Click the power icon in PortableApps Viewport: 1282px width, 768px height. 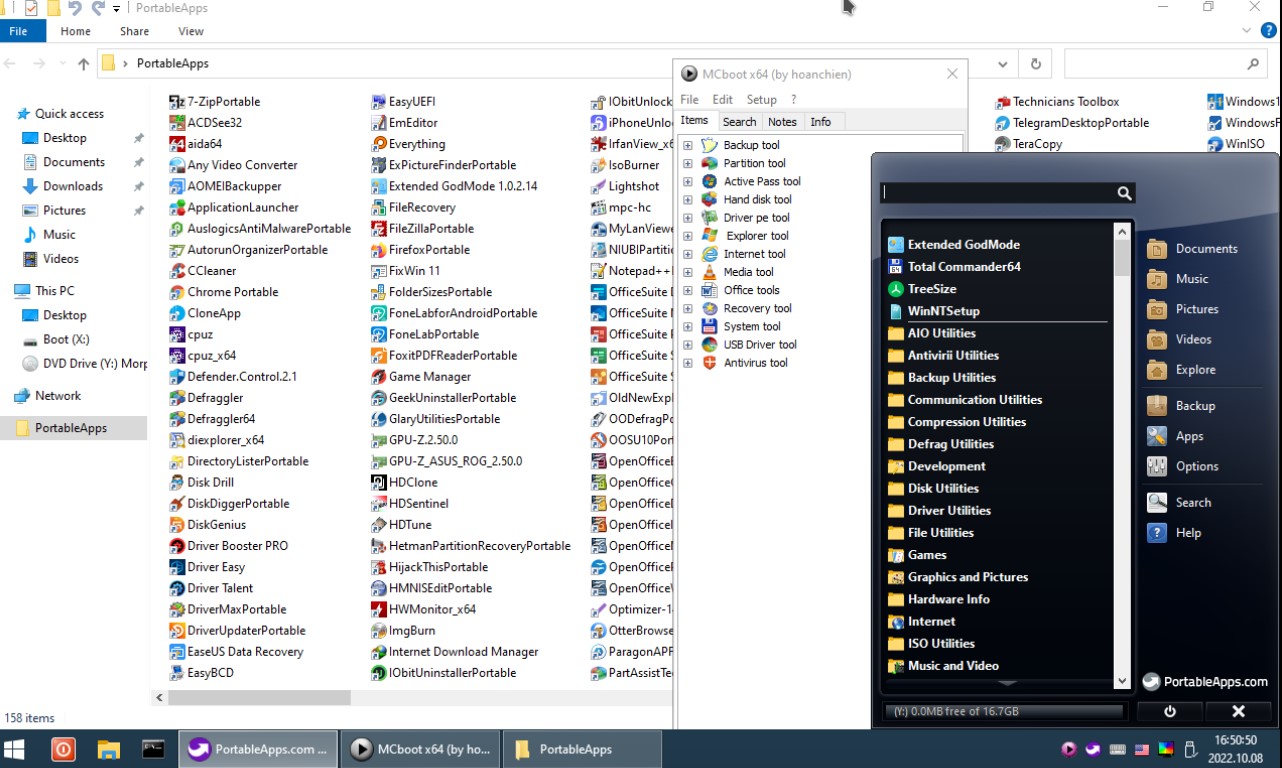[x=1169, y=711]
